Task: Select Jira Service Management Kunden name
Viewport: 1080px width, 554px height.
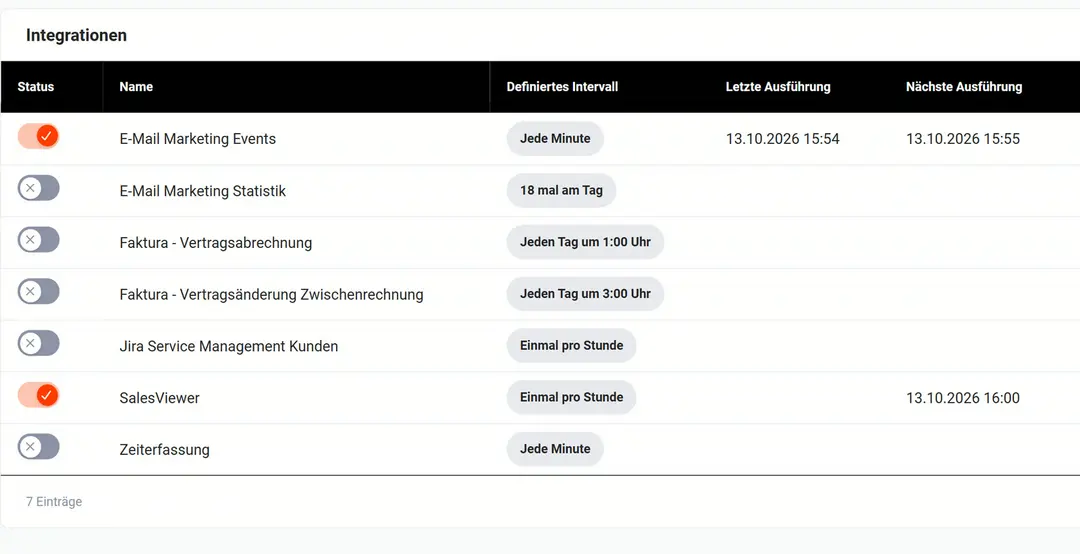Action: (229, 346)
